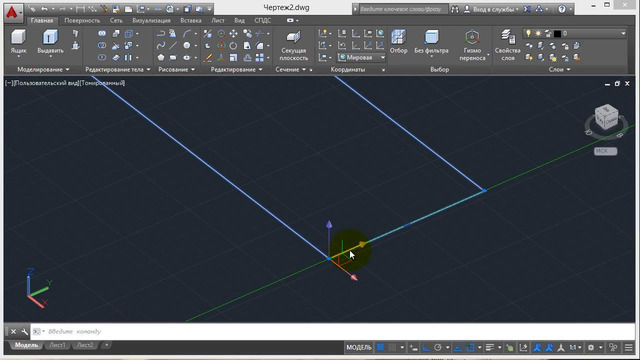Toggle snap mode in status bar

coord(392,347)
